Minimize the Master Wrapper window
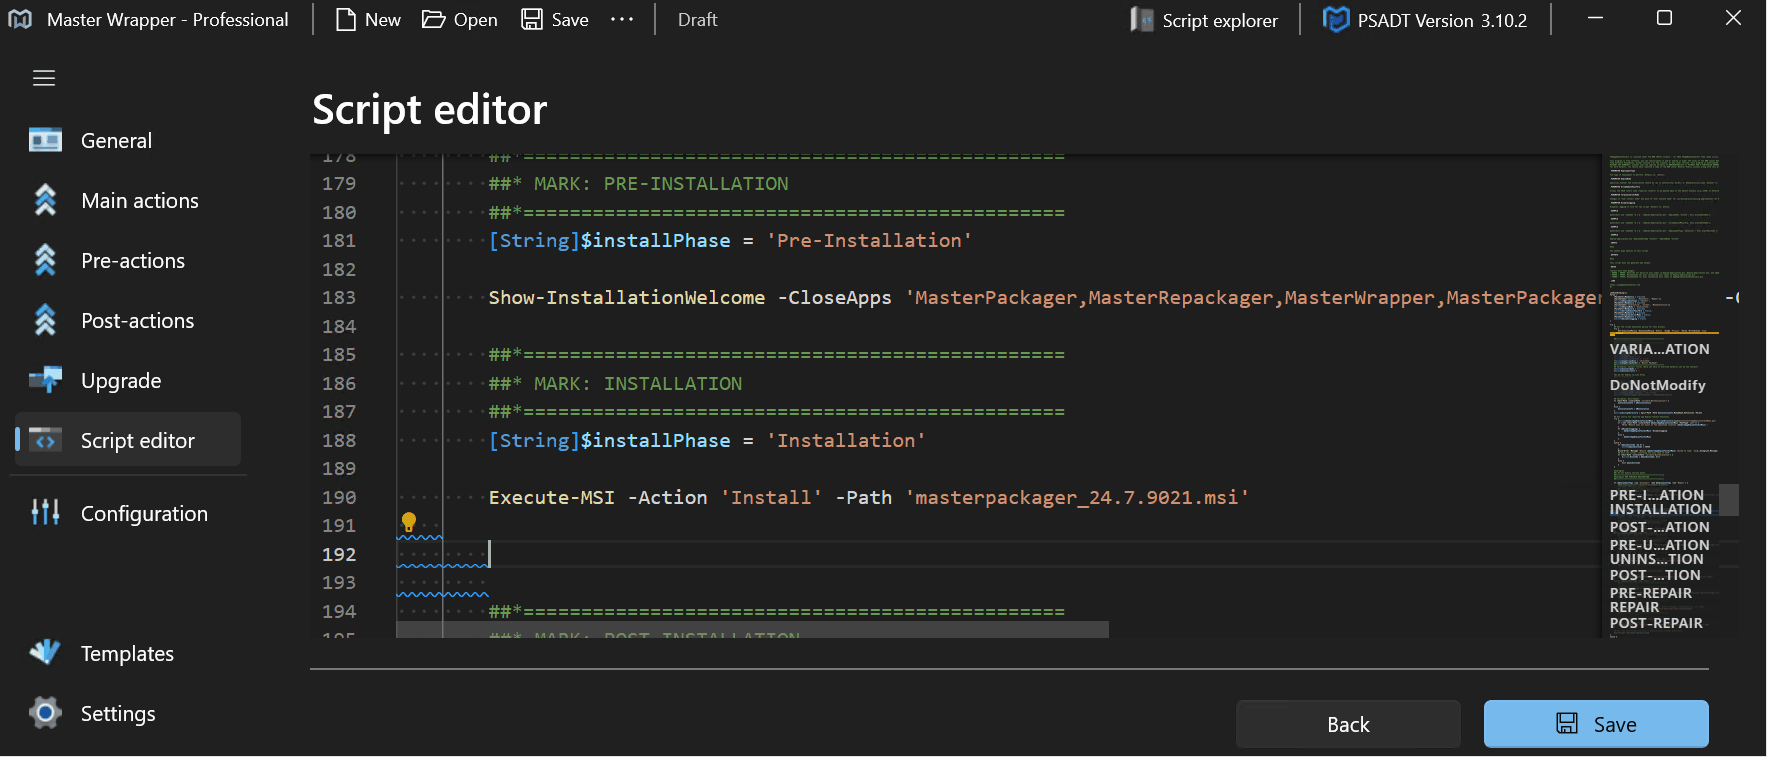The height and width of the screenshot is (757, 1767). coord(1595,18)
